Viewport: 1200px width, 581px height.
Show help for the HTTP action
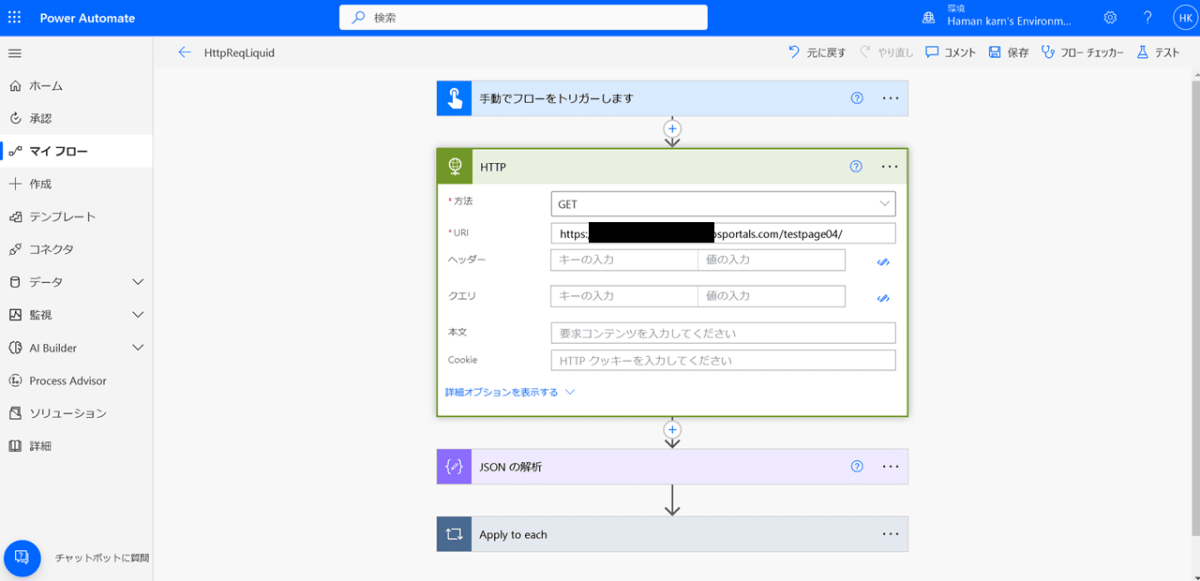[x=856, y=166]
